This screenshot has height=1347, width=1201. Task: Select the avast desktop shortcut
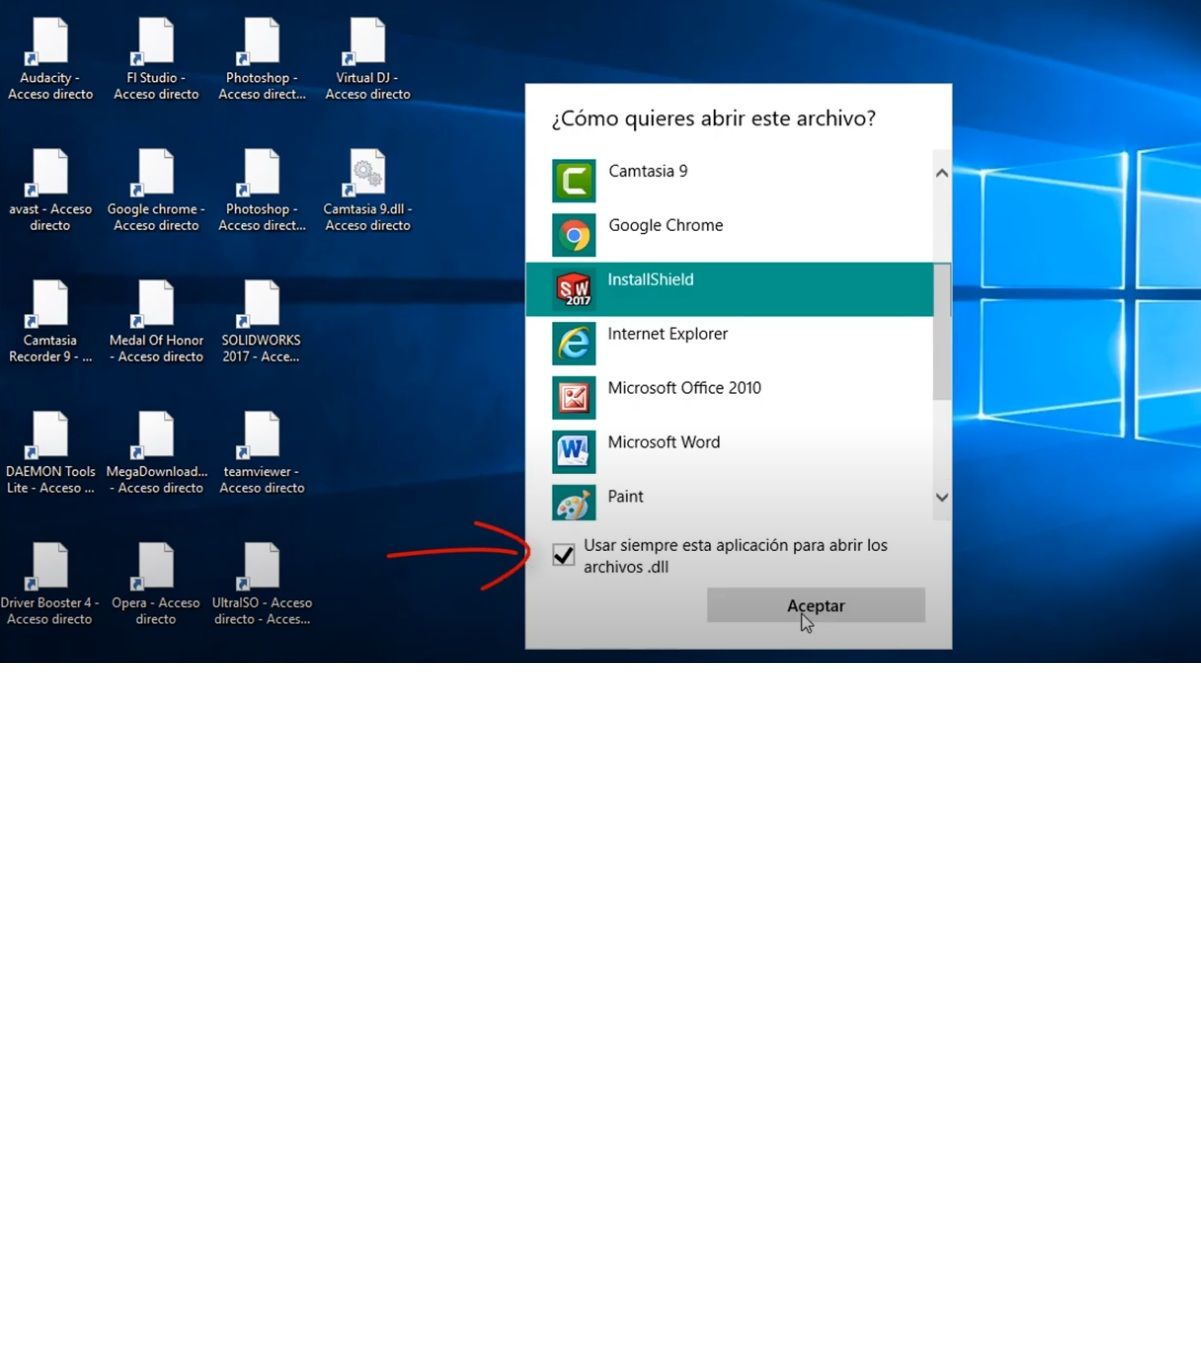[x=50, y=191]
